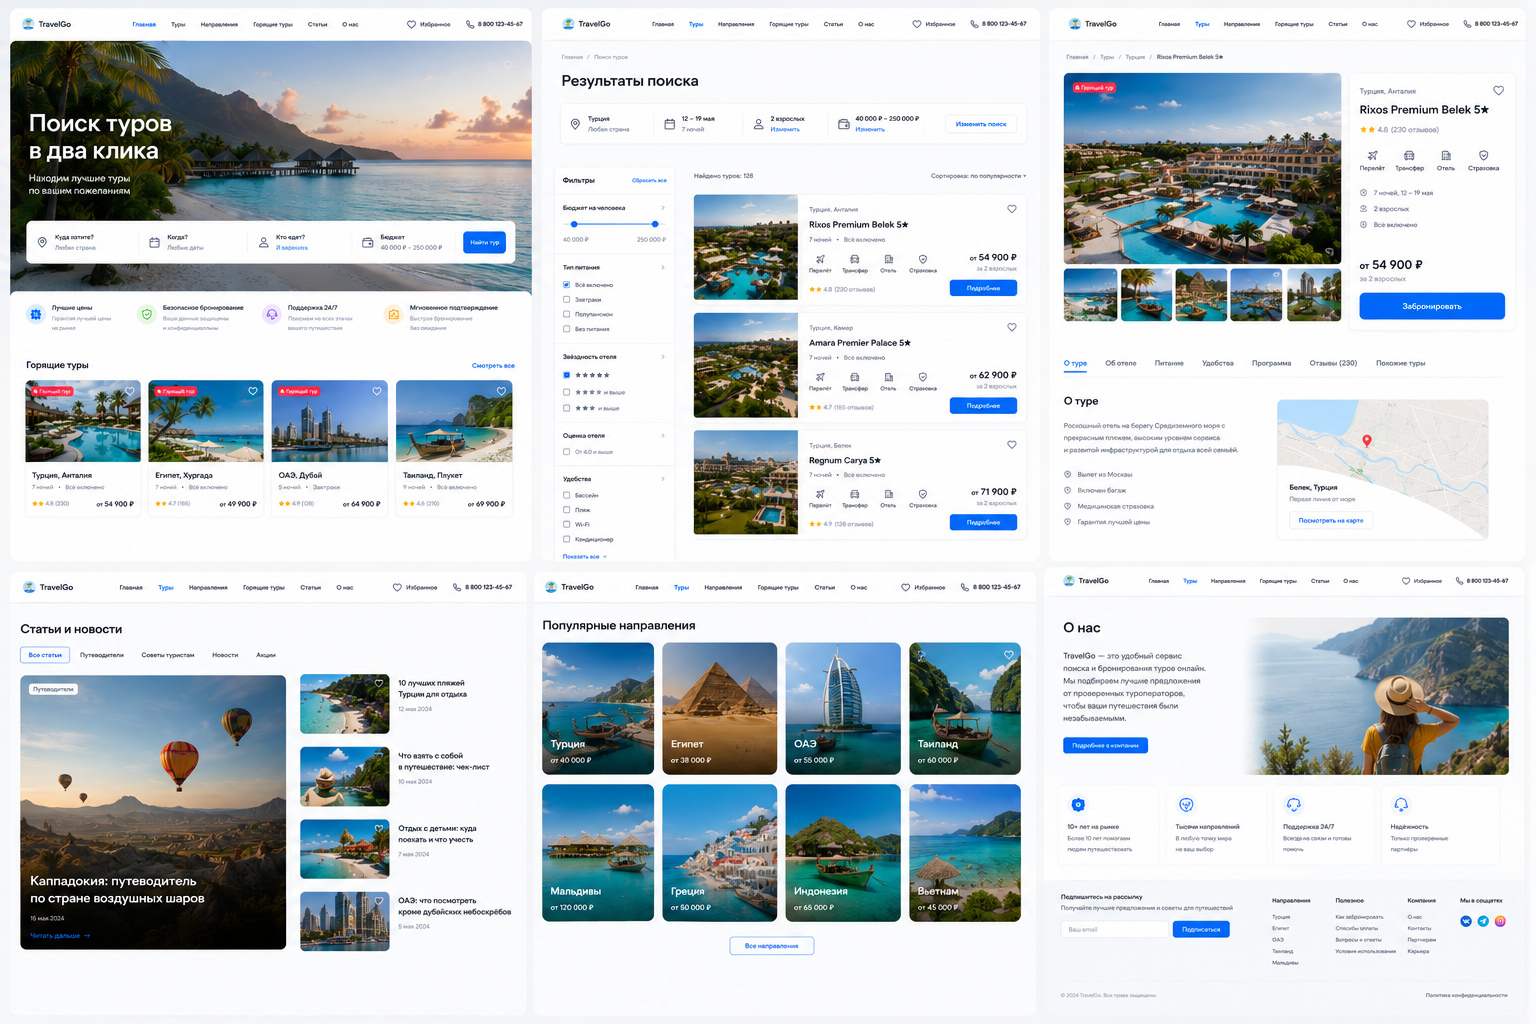This screenshot has width=1536, height=1024.
Task: Open the Сортировка: по популярности dropdown
Action: pos(978,176)
